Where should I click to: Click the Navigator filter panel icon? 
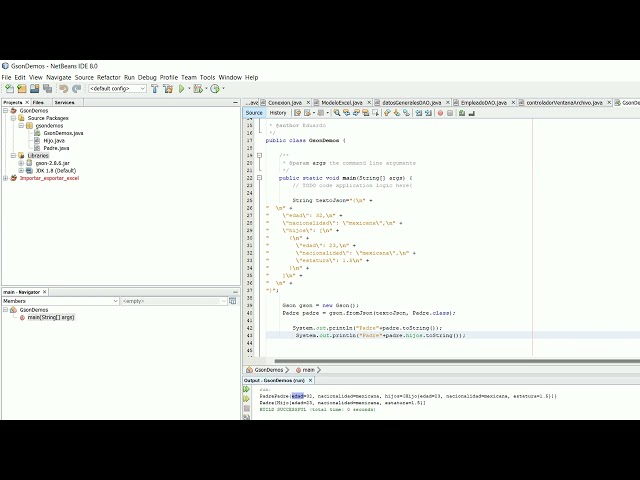[233, 301]
